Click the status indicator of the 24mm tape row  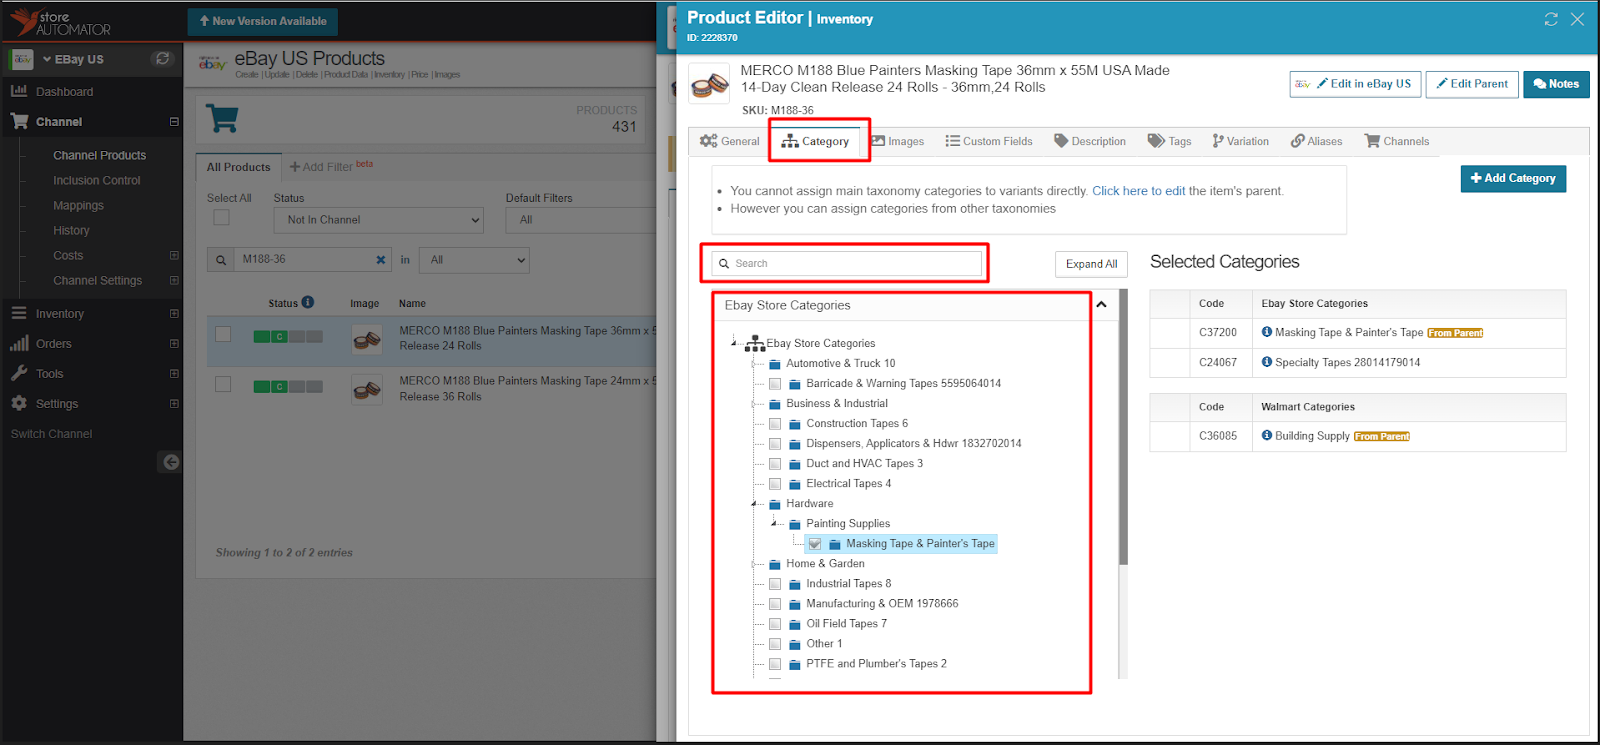pos(288,387)
